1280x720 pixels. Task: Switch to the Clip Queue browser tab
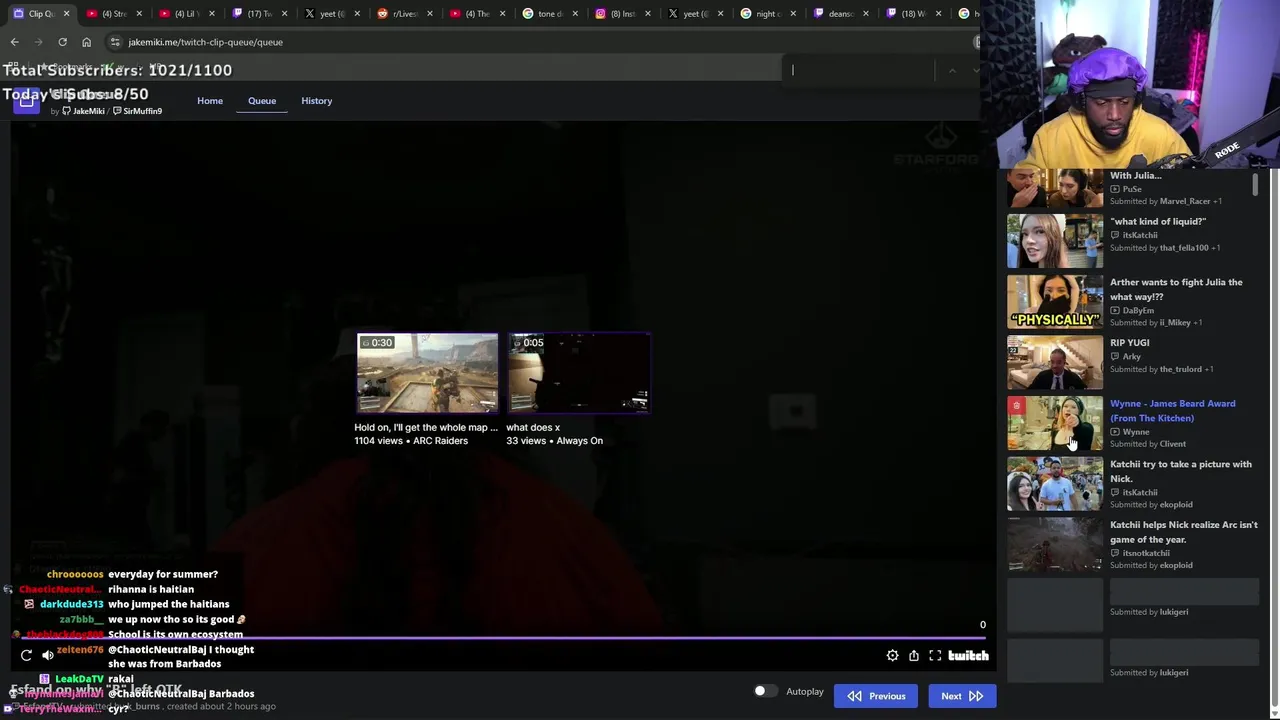point(41,13)
